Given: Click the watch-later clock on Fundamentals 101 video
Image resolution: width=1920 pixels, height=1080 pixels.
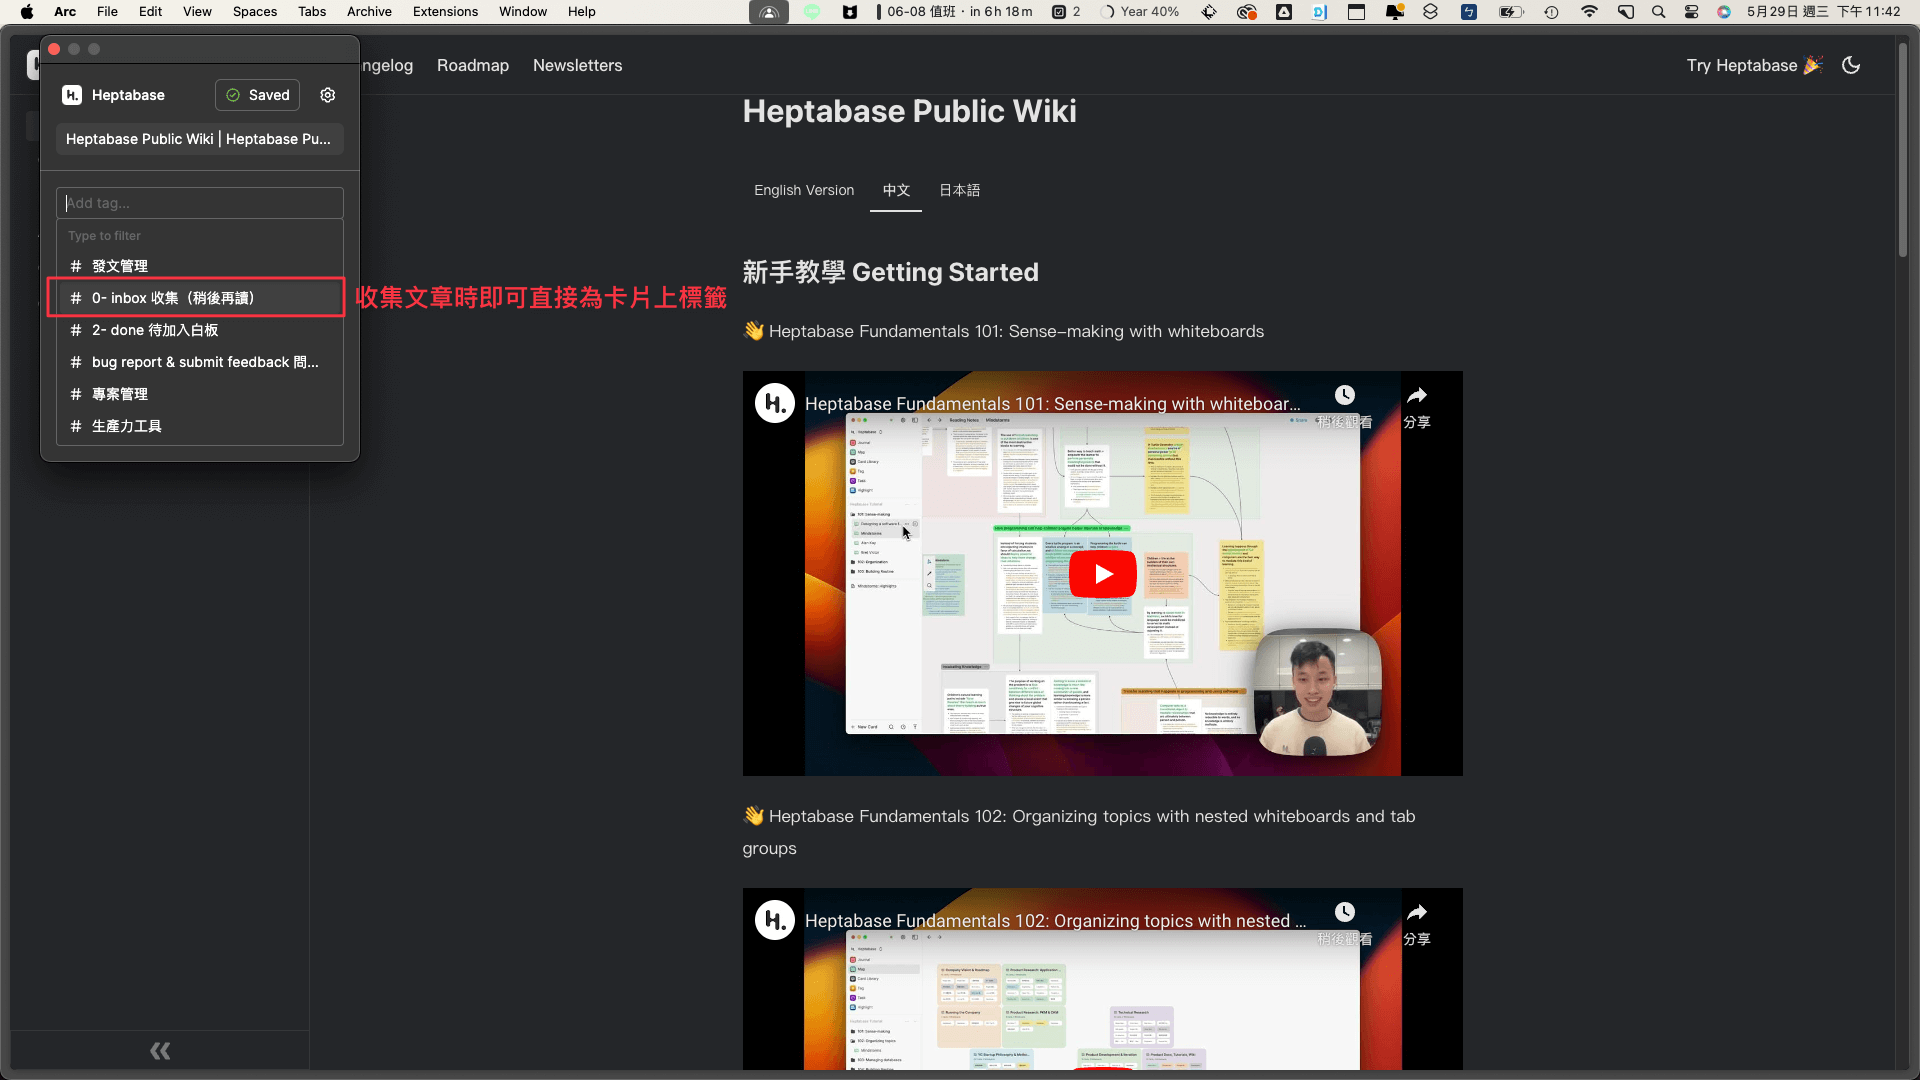Looking at the screenshot, I should pyautogui.click(x=1344, y=395).
